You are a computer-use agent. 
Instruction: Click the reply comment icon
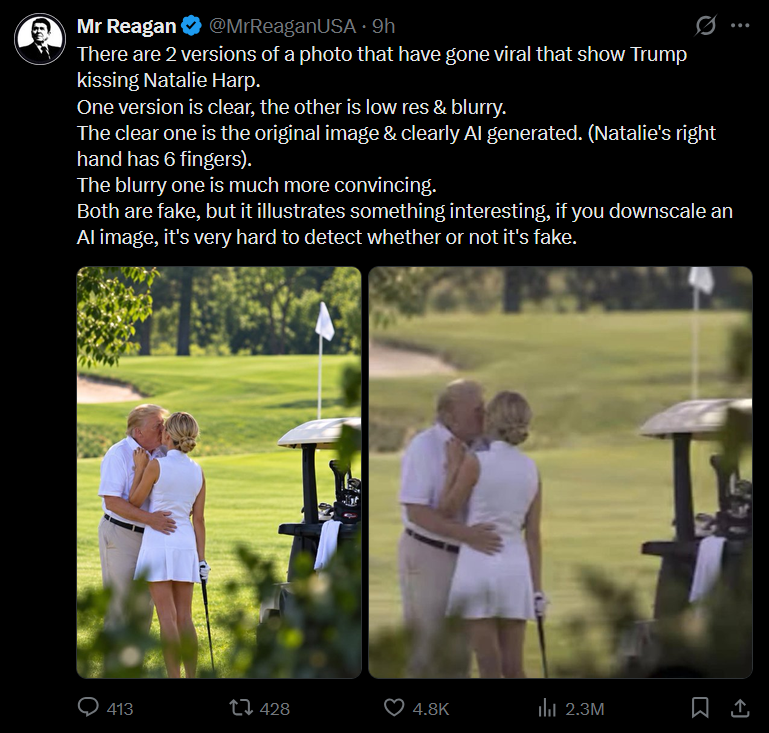[x=88, y=708]
